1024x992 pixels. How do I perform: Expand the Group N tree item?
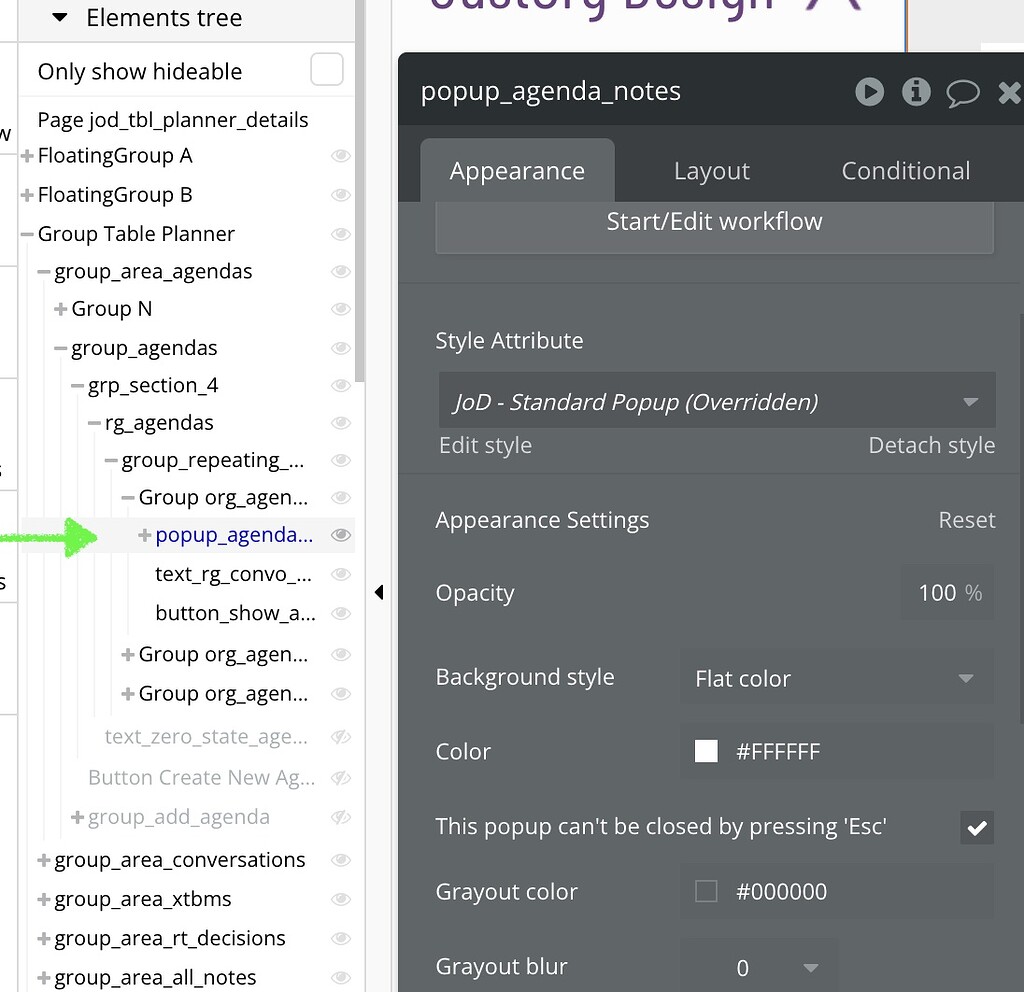pos(58,308)
